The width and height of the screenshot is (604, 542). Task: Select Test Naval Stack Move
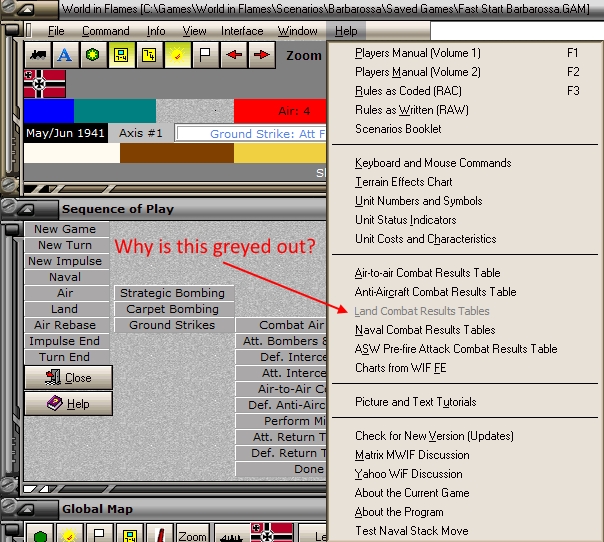point(465,531)
